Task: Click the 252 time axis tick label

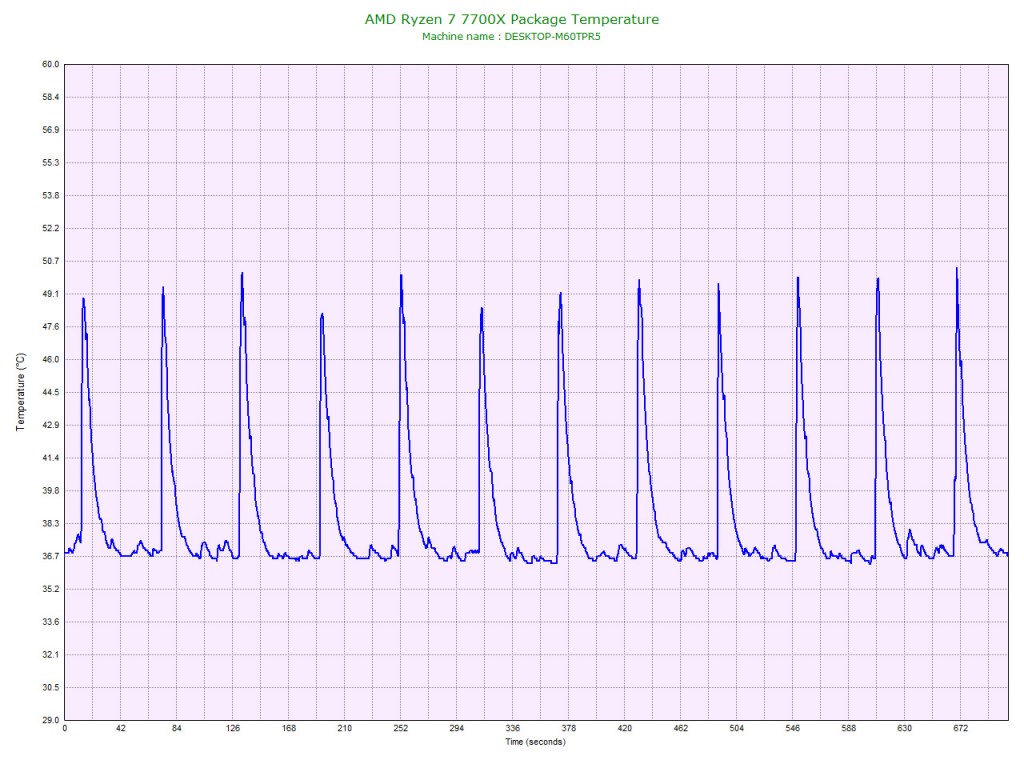Action: (x=401, y=729)
